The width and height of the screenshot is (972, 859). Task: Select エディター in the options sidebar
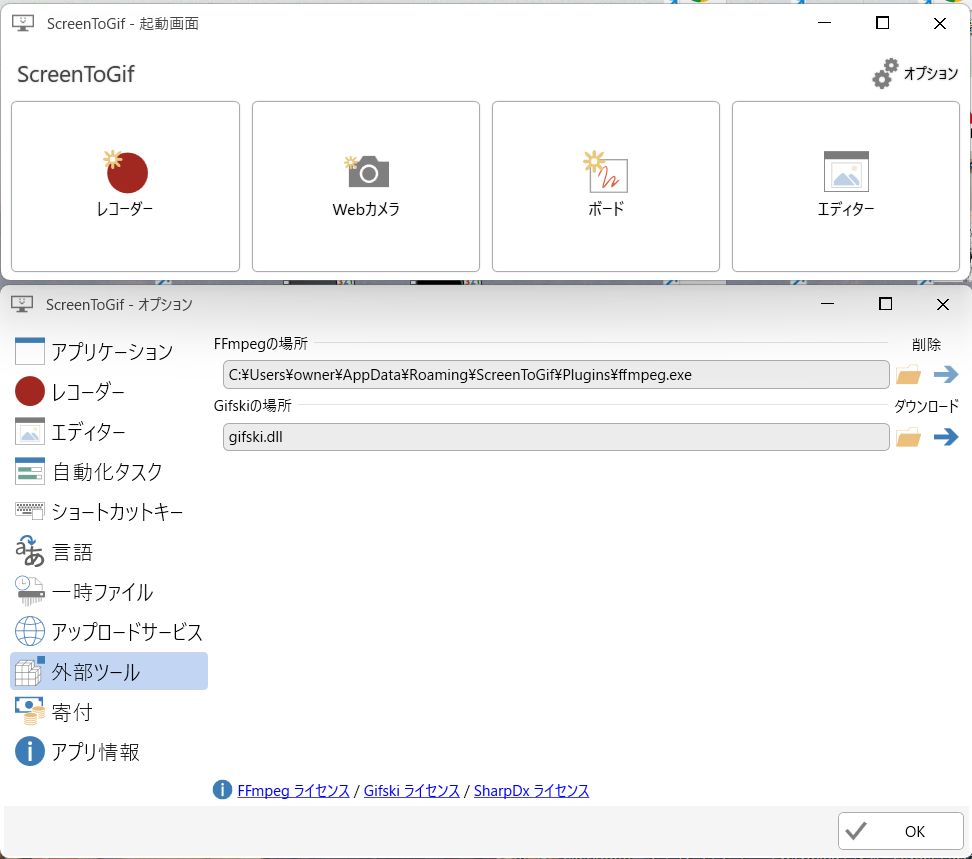109,431
